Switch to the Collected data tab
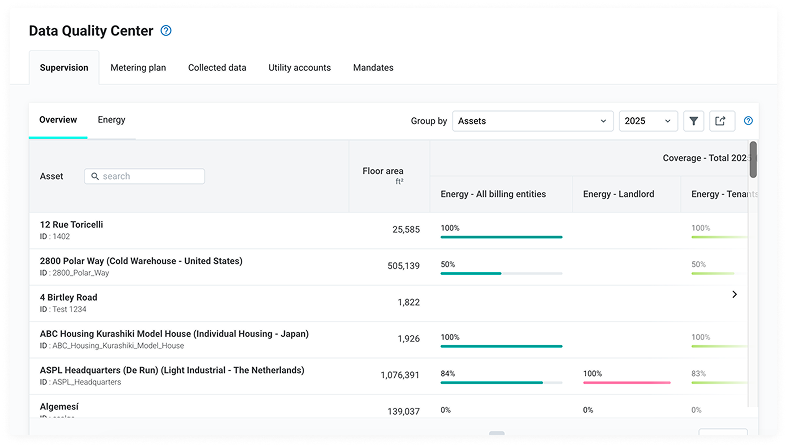 tap(217, 68)
